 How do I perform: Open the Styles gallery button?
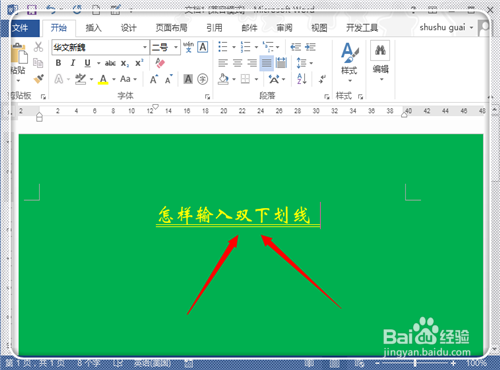[x=349, y=62]
